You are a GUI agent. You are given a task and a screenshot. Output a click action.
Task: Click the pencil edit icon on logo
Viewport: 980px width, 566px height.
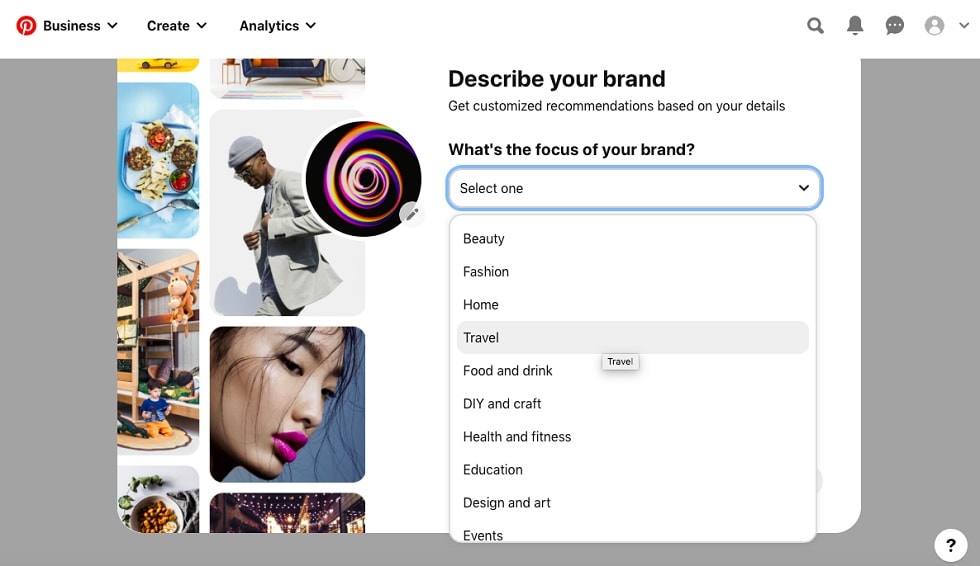[x=412, y=214]
